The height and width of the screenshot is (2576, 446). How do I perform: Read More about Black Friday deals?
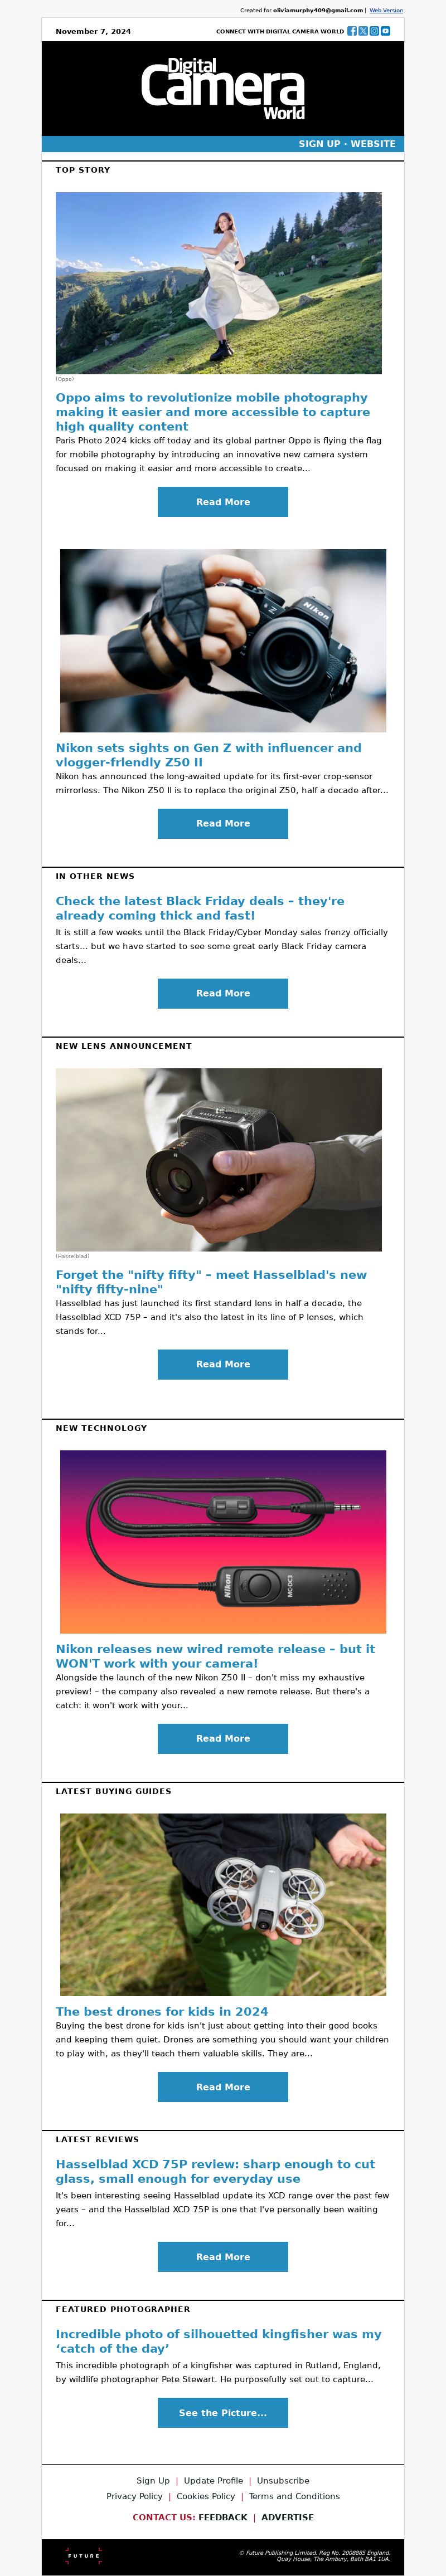tap(223, 993)
